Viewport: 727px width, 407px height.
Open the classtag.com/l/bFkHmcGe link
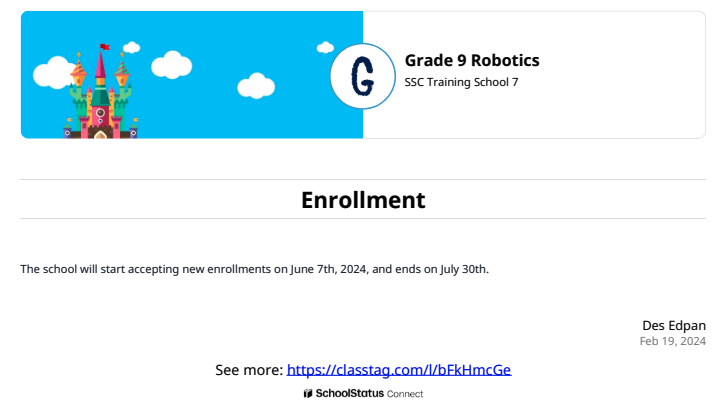point(399,370)
